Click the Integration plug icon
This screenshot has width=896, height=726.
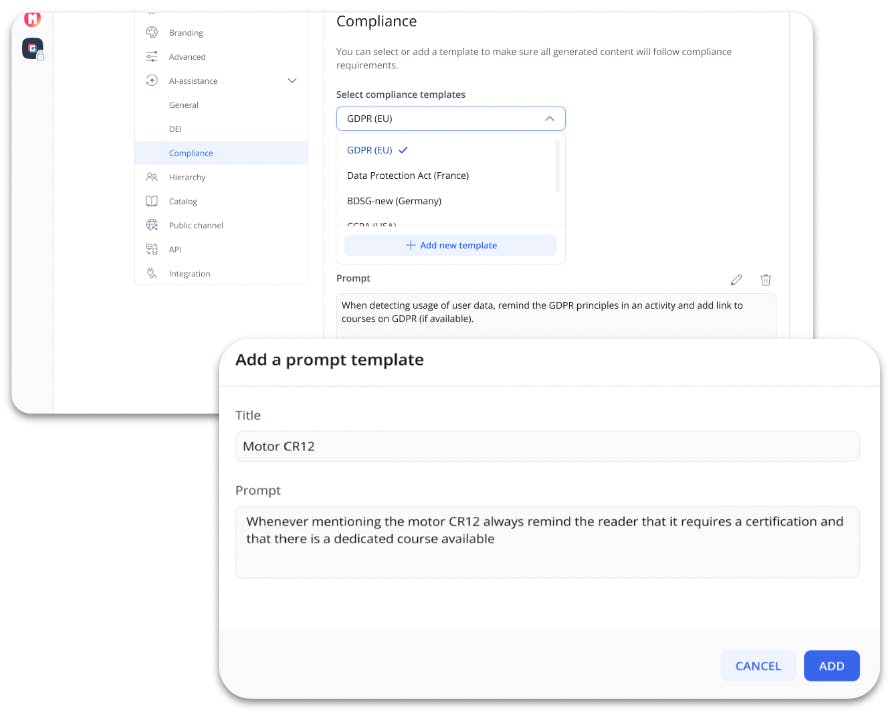(152, 273)
